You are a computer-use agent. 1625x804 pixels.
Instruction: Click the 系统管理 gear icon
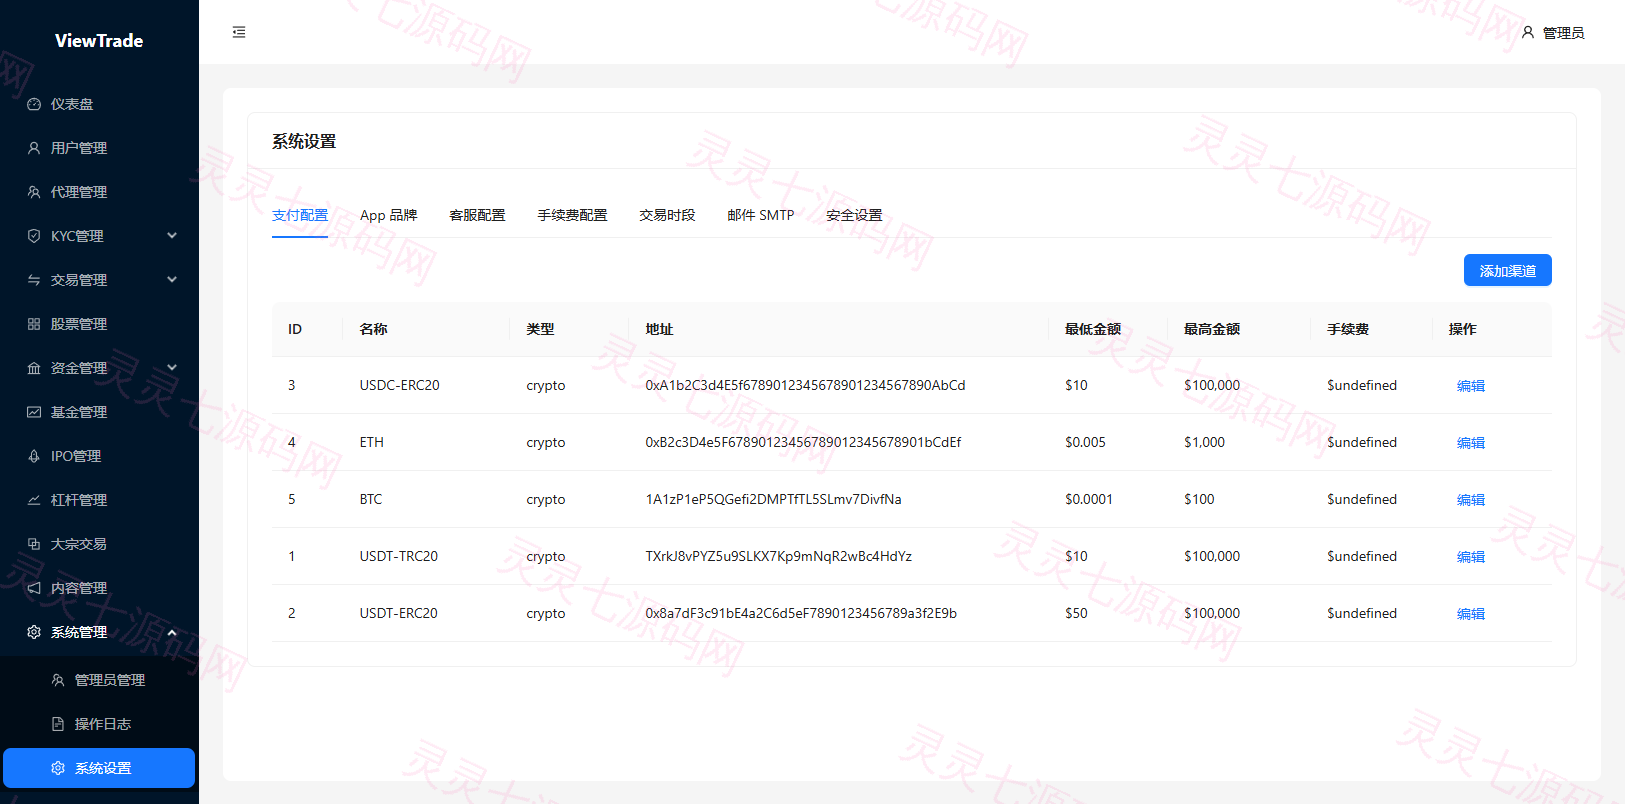[x=34, y=632]
